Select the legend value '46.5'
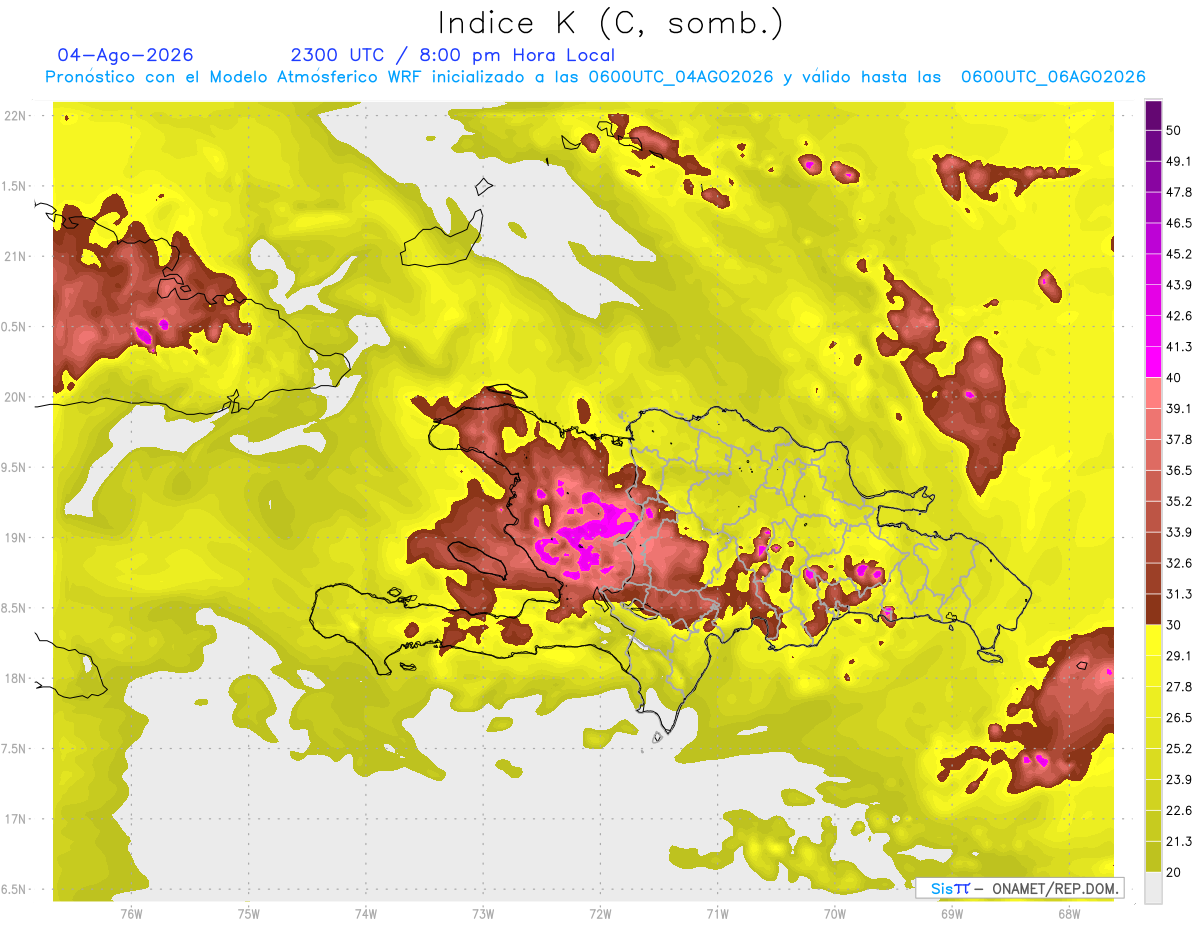The width and height of the screenshot is (1200, 927). 1180,223
